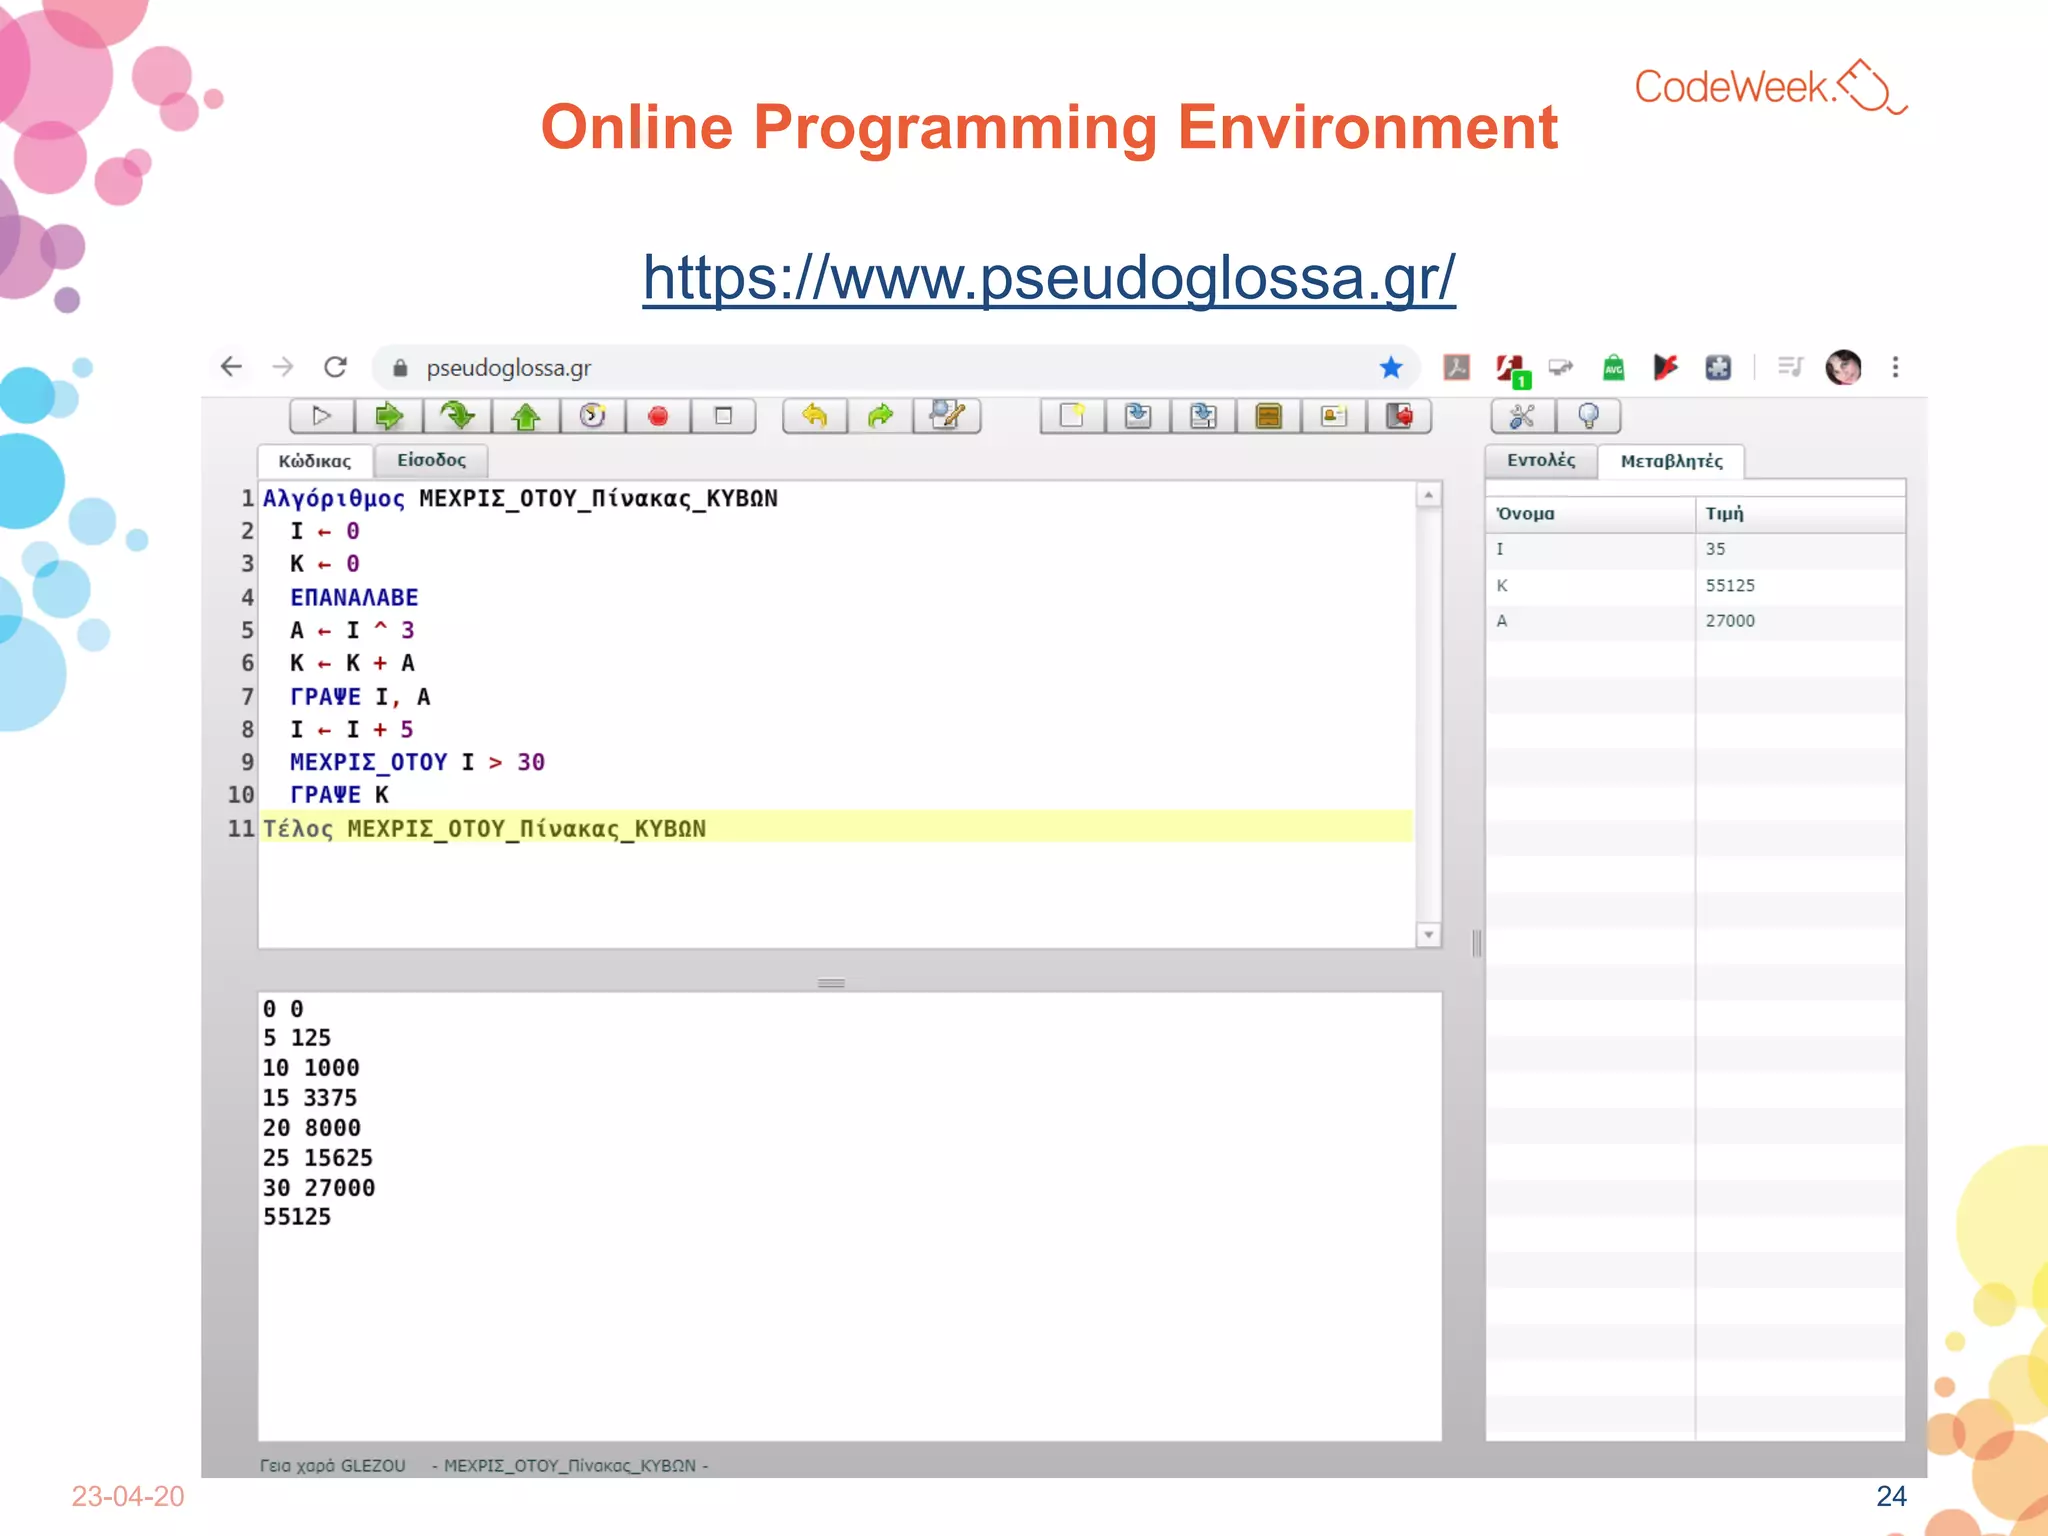Click highlighted line 'Τέλος ΜΕΧΡΙΣ_ΟΤΟΥ_Πίνακας_ΚΥΒΩΝ'

coord(836,828)
